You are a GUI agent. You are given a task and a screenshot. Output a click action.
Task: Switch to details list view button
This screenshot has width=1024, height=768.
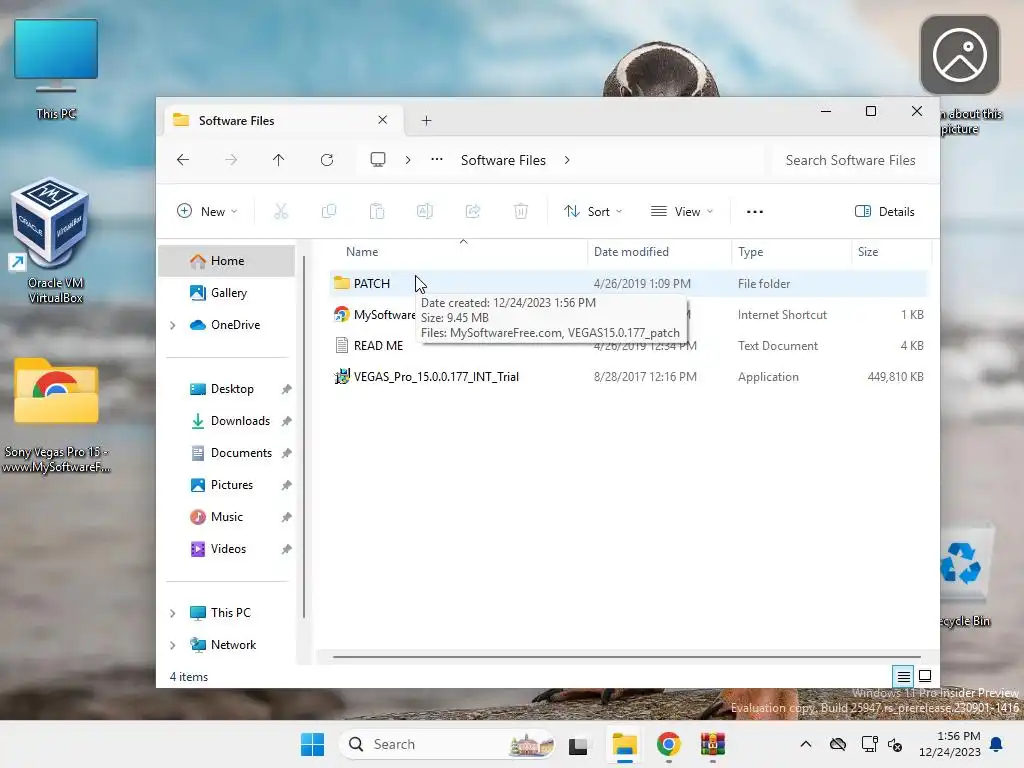pos(903,676)
